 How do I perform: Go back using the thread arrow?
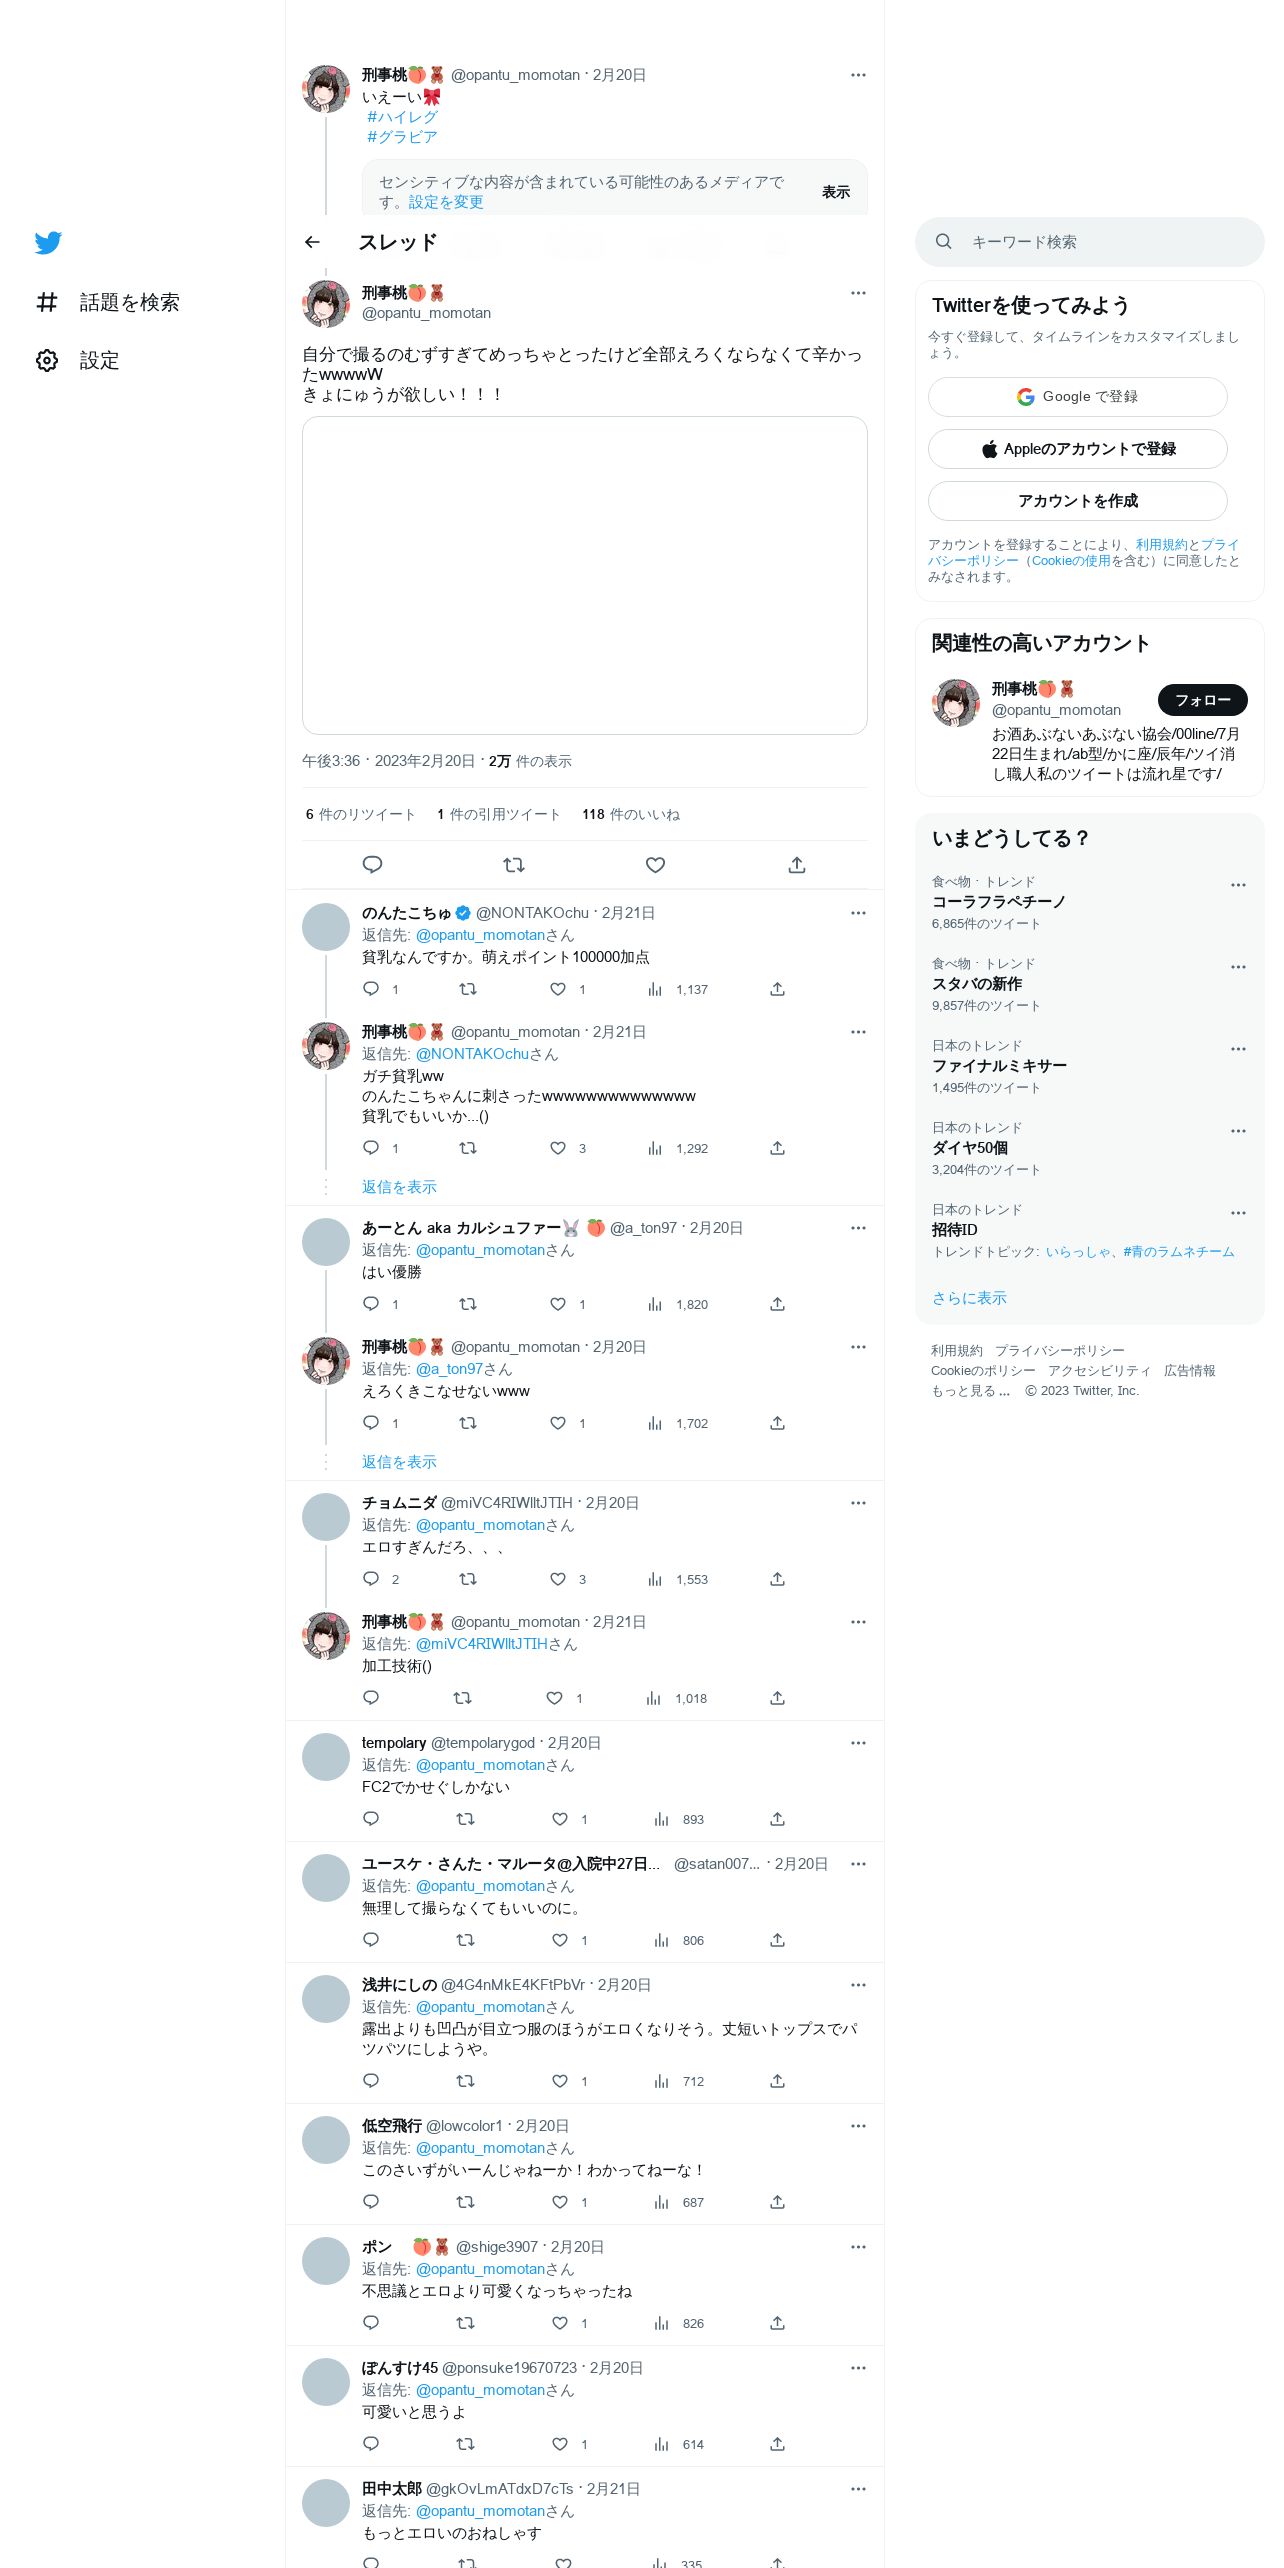312,242
